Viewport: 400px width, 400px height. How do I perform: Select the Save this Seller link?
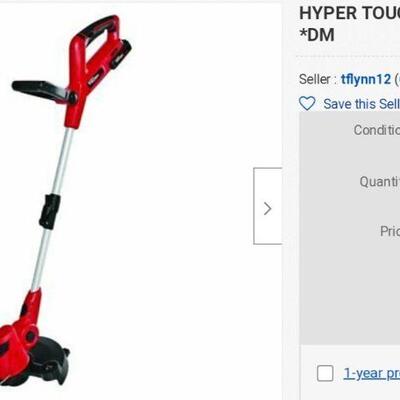(361, 104)
